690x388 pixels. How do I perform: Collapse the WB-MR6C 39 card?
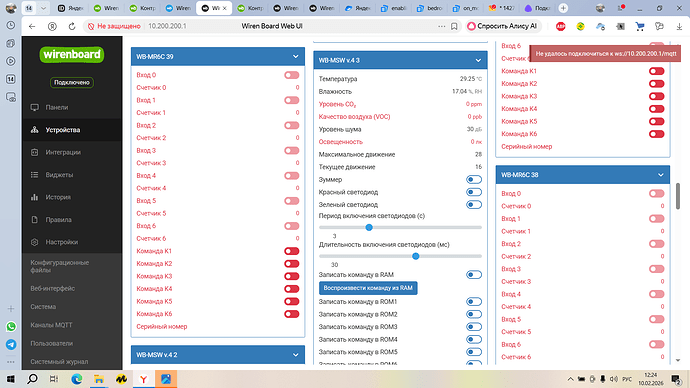tap(295, 57)
